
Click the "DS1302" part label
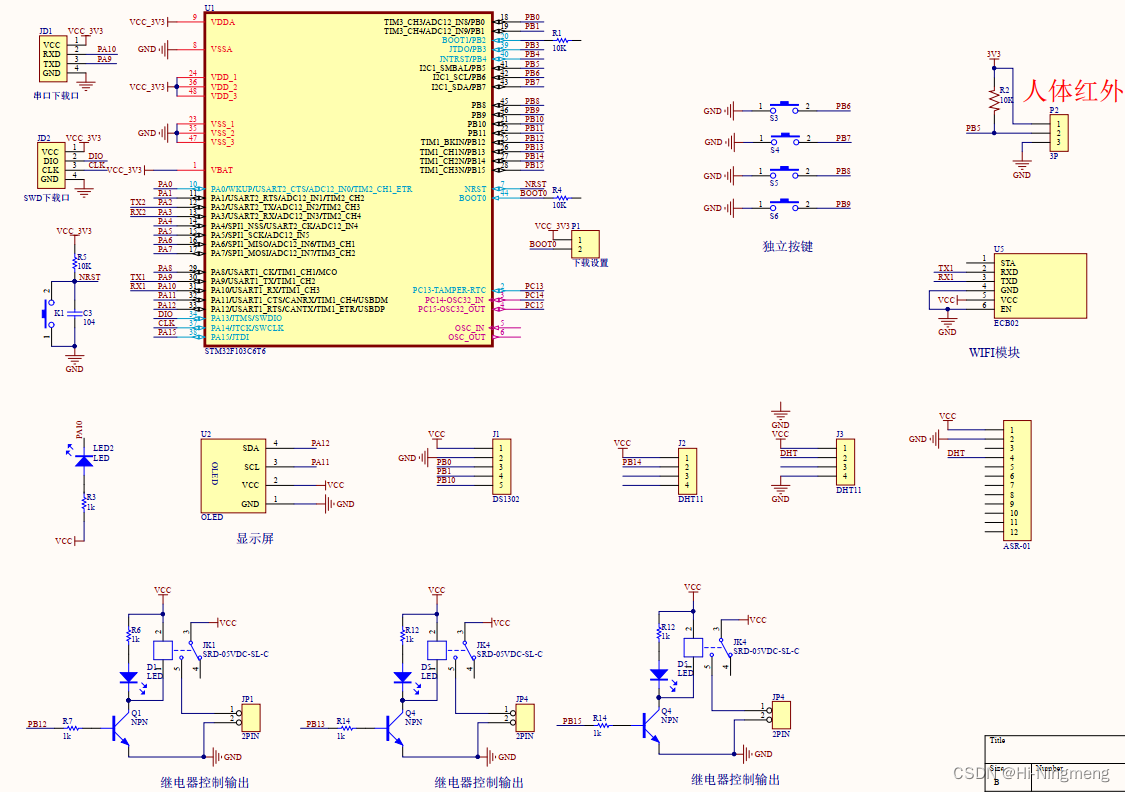[x=506, y=499]
